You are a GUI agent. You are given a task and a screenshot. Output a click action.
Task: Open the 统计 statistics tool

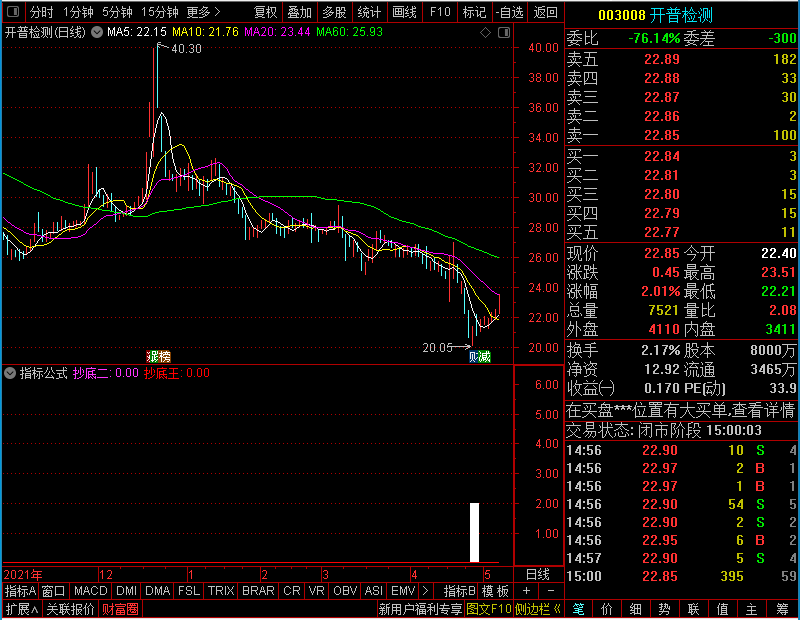pos(369,12)
